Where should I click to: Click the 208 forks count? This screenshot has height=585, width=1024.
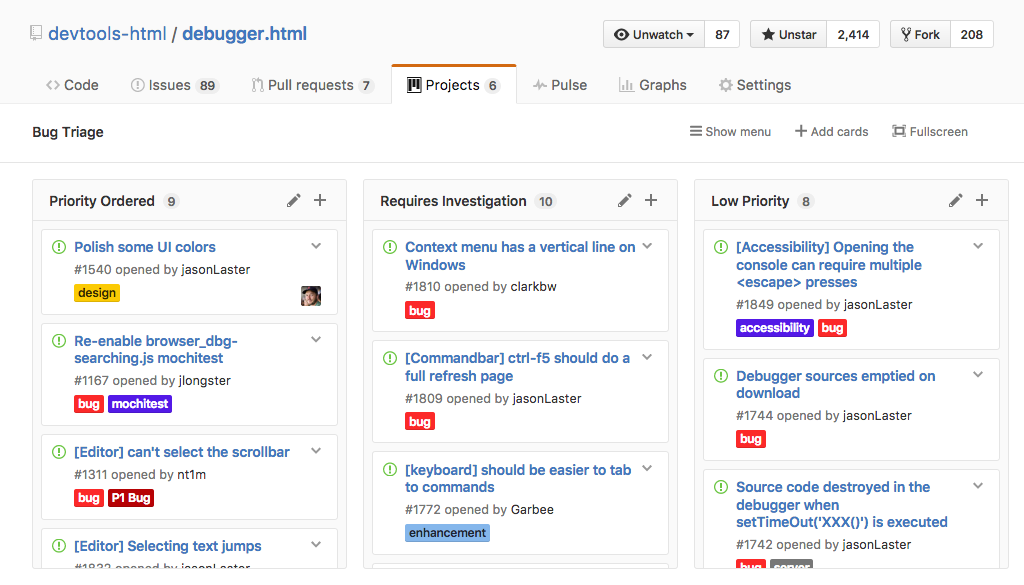click(x=972, y=35)
